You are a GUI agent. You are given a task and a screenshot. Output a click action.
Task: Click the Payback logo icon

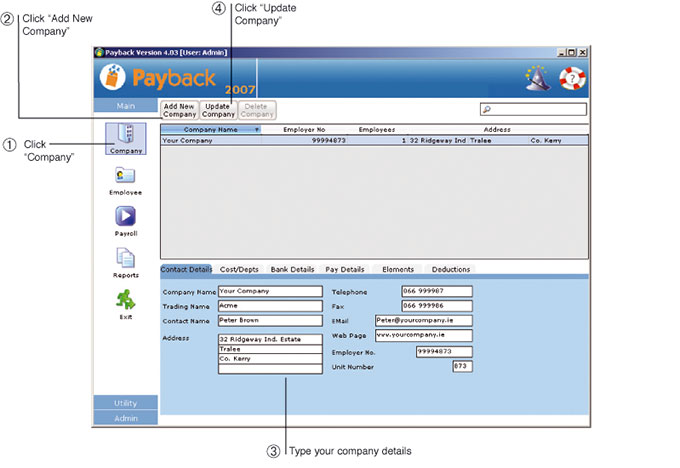tap(115, 77)
